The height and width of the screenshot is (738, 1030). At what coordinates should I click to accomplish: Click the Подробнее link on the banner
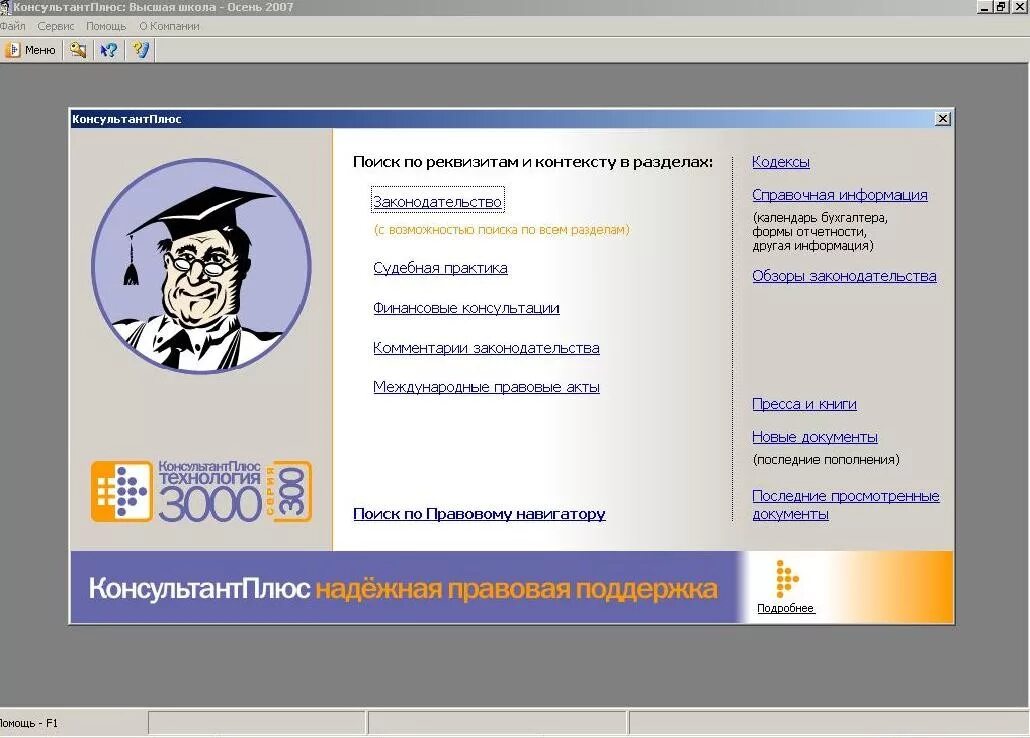(x=785, y=608)
